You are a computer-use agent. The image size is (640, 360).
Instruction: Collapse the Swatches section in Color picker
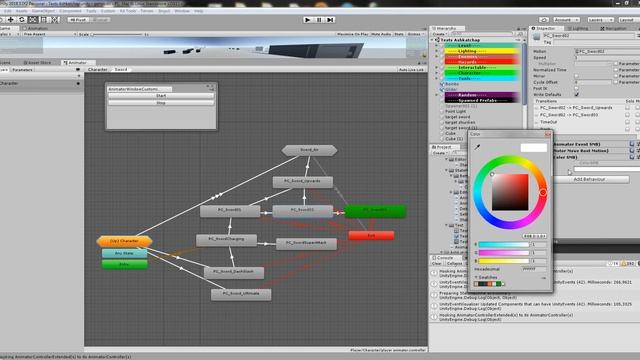point(476,278)
